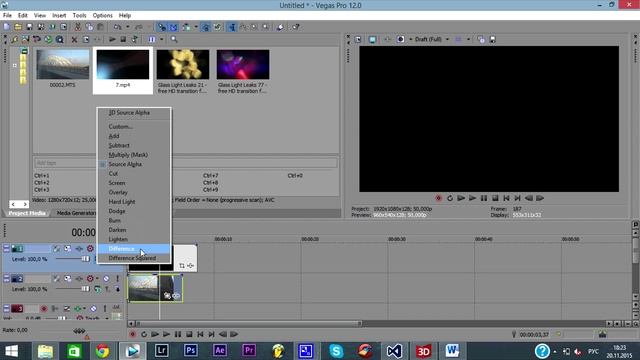Toggle Preview on External Monitor icon
Image resolution: width=640 pixels, height=360 pixels.
[x=372, y=40]
